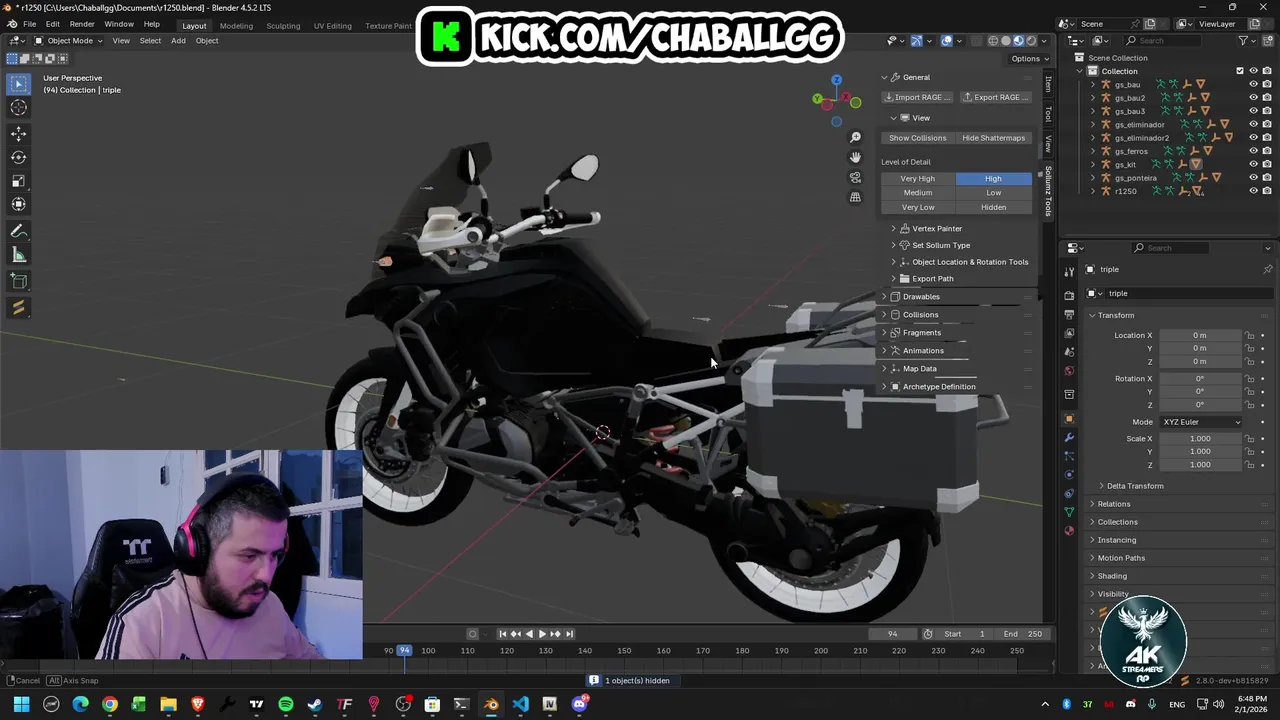This screenshot has height=720, width=1280.
Task: Activate the Transform tool
Action: click(18, 205)
